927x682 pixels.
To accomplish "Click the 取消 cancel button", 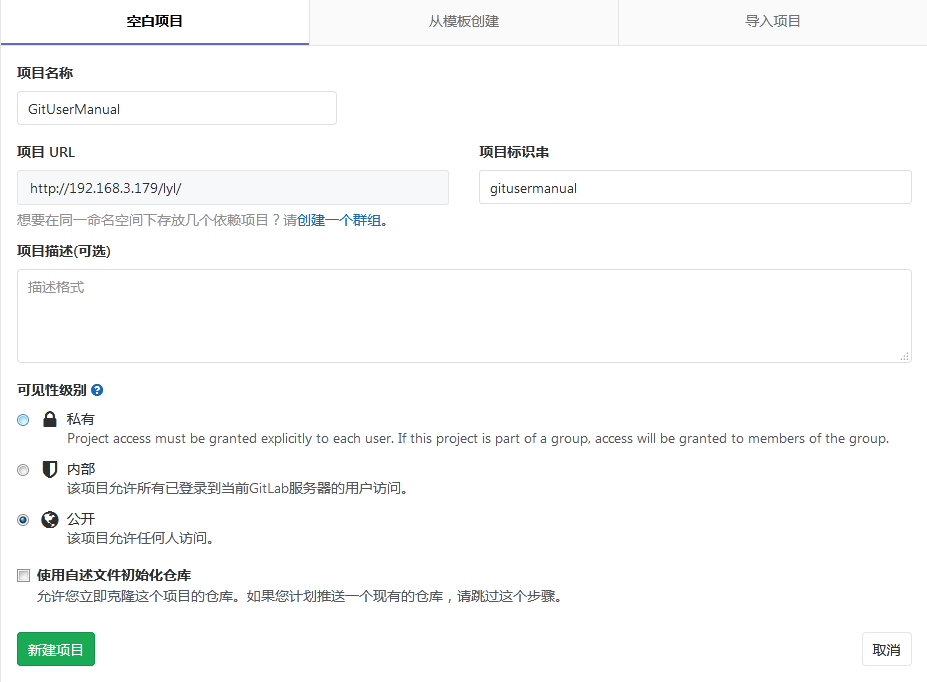I will click(886, 649).
